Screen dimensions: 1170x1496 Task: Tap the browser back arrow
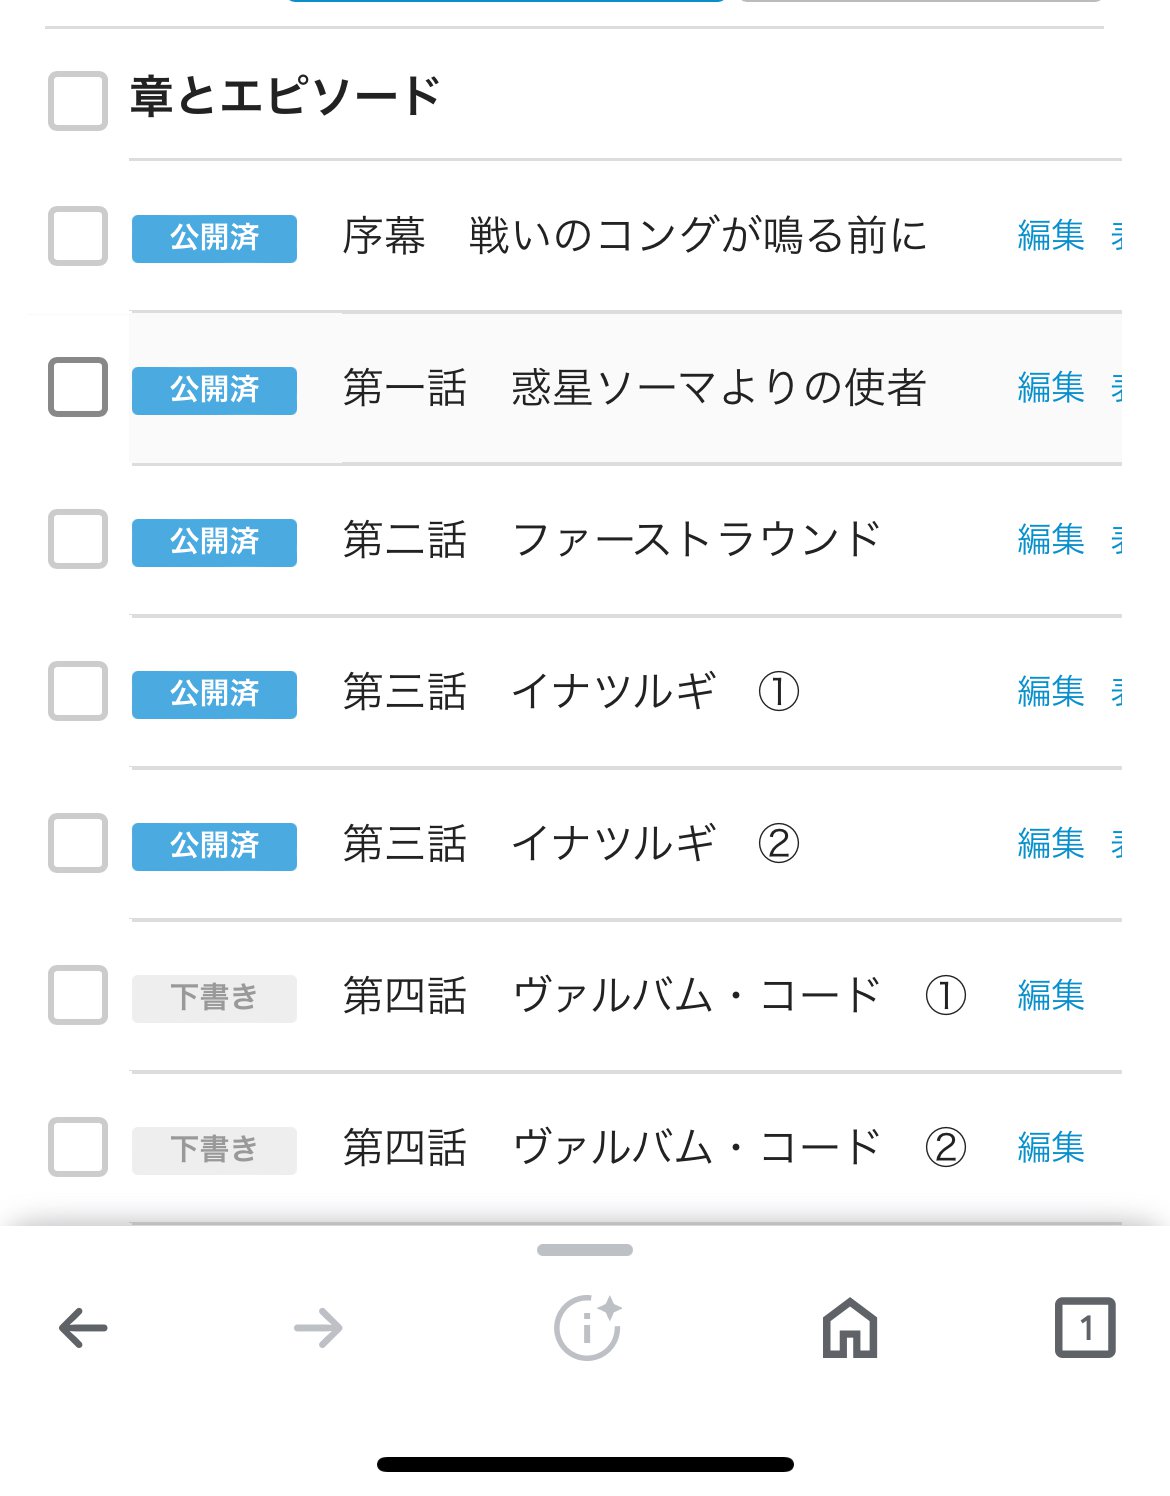coord(83,1328)
